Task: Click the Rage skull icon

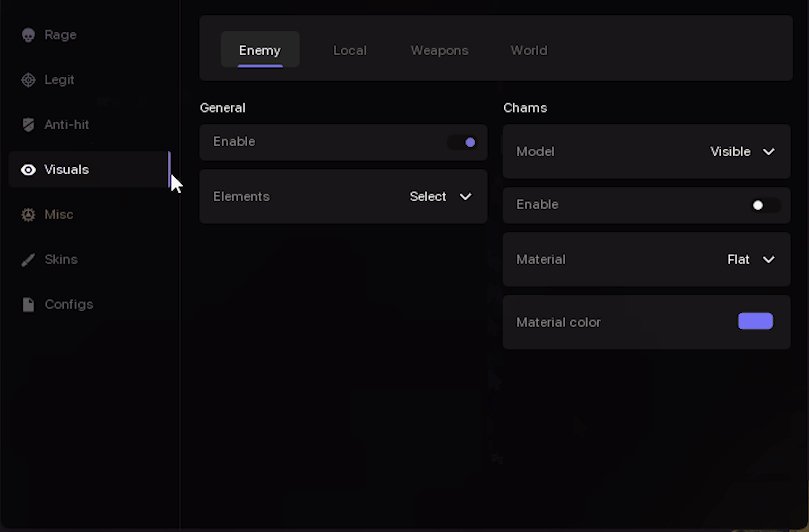Action: (28, 35)
